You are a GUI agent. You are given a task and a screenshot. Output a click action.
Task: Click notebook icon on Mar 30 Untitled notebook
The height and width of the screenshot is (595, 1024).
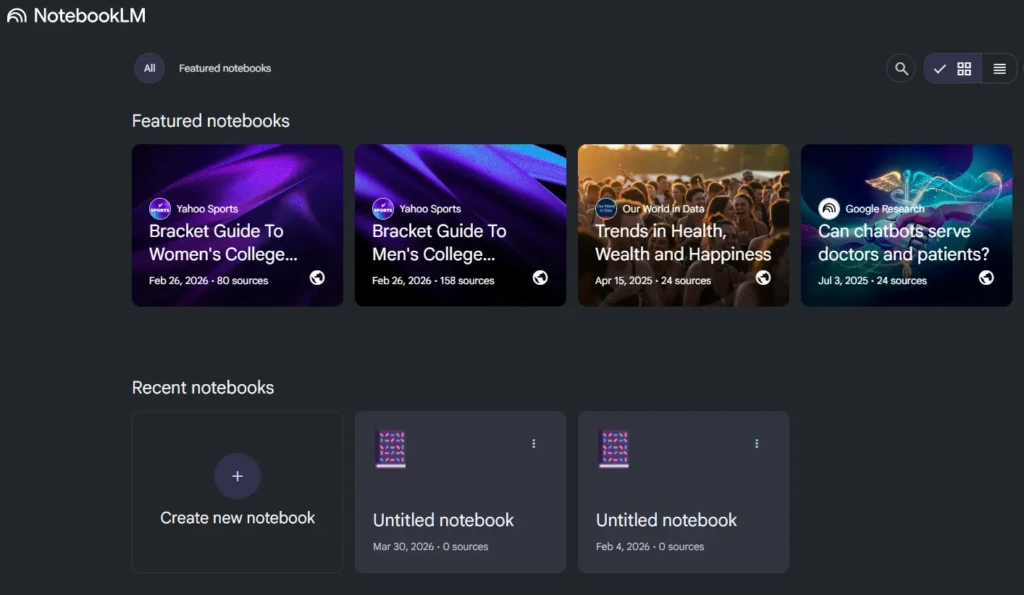[391, 449]
